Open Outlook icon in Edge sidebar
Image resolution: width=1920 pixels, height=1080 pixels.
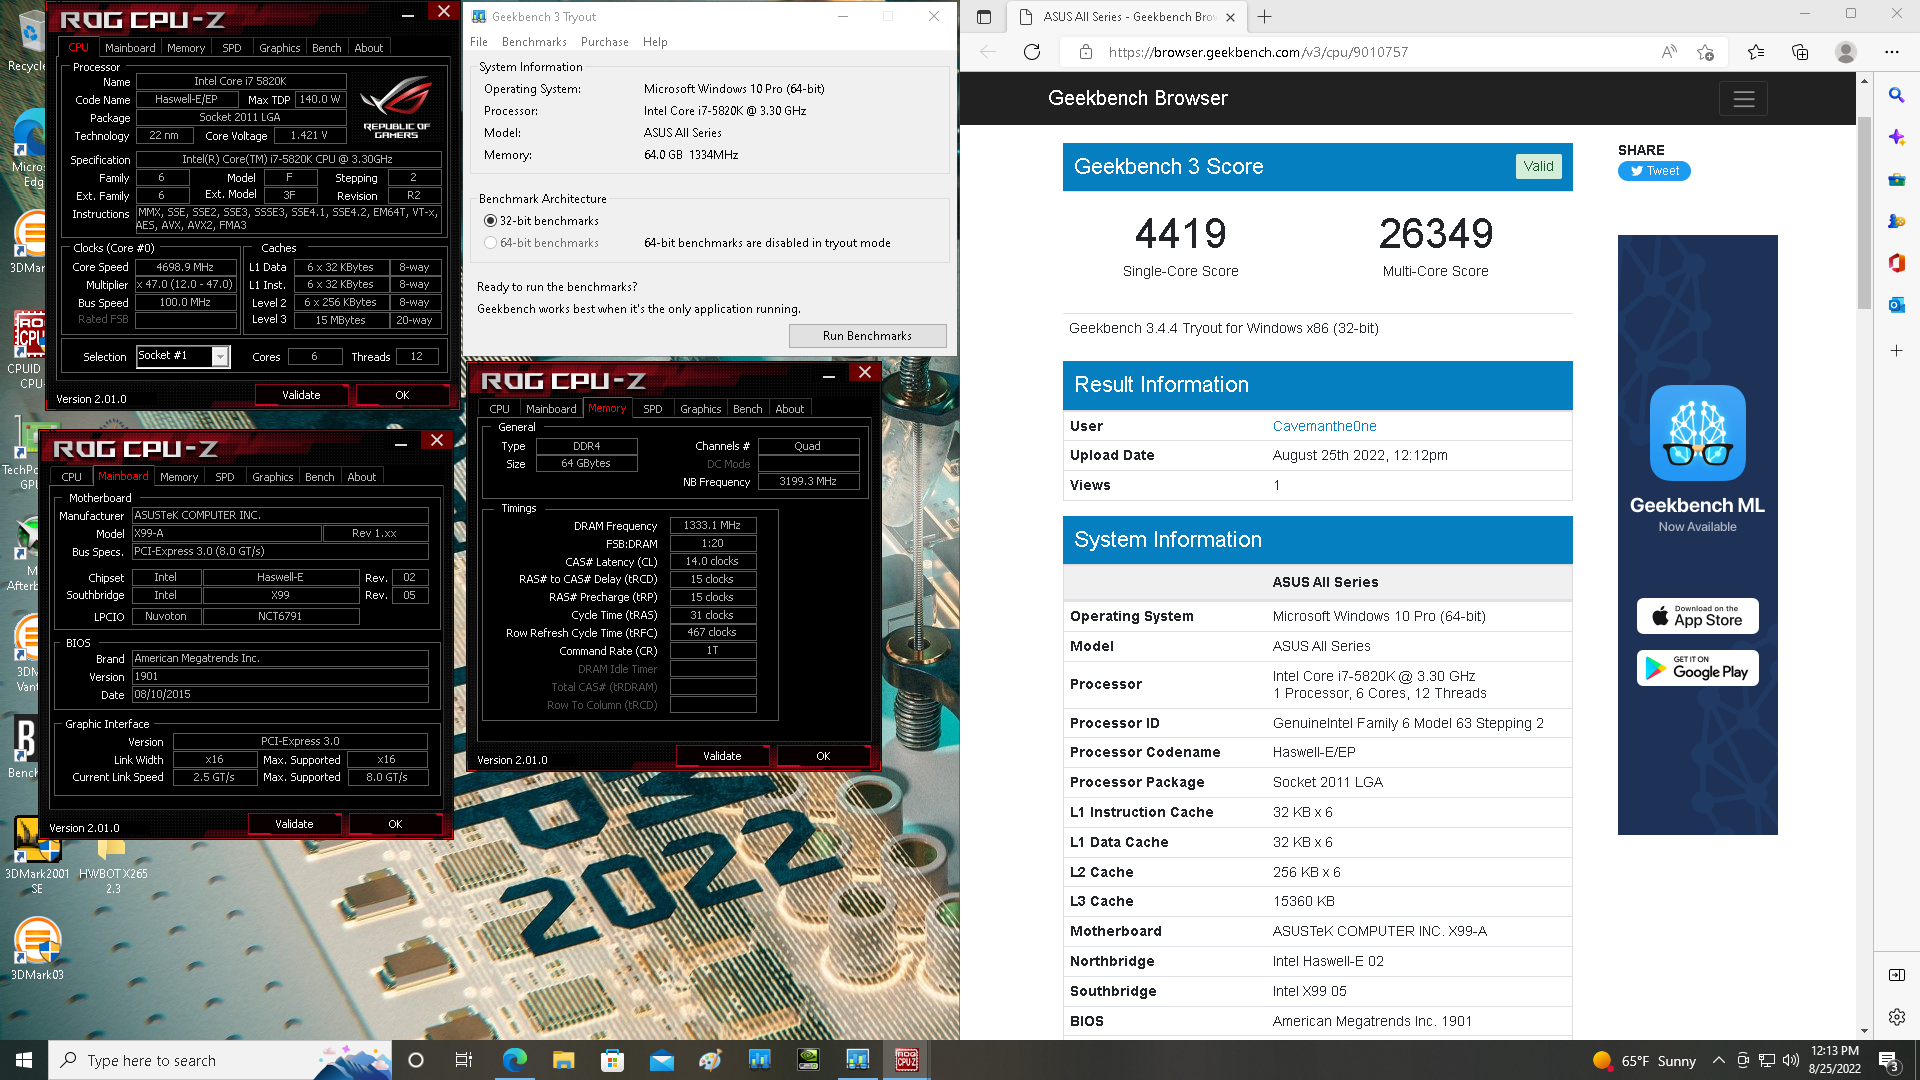1896,305
